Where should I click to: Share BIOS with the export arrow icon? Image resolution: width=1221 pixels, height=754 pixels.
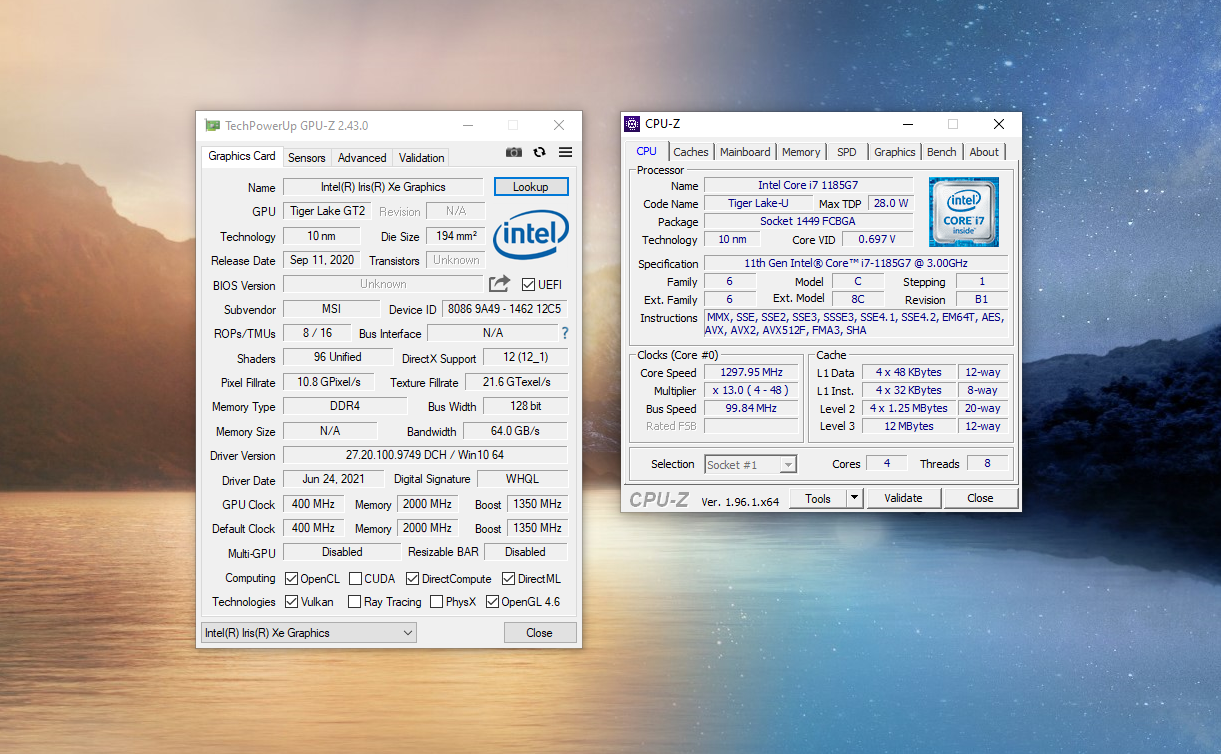click(x=499, y=284)
